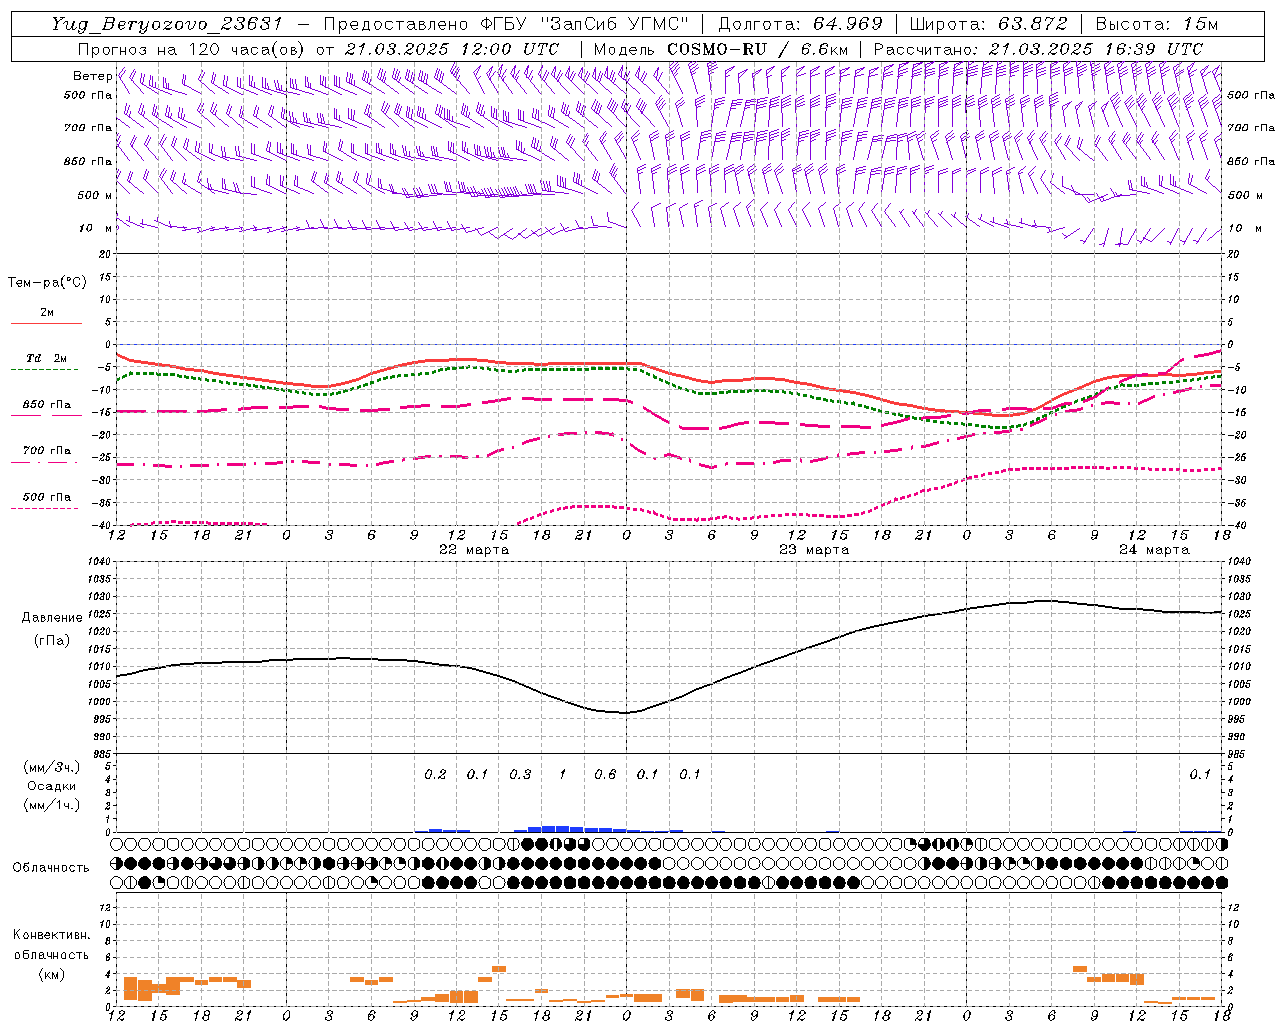Click the elevation text Высота: 15м
The width and height of the screenshot is (1280, 1024).
pyautogui.click(x=1157, y=23)
